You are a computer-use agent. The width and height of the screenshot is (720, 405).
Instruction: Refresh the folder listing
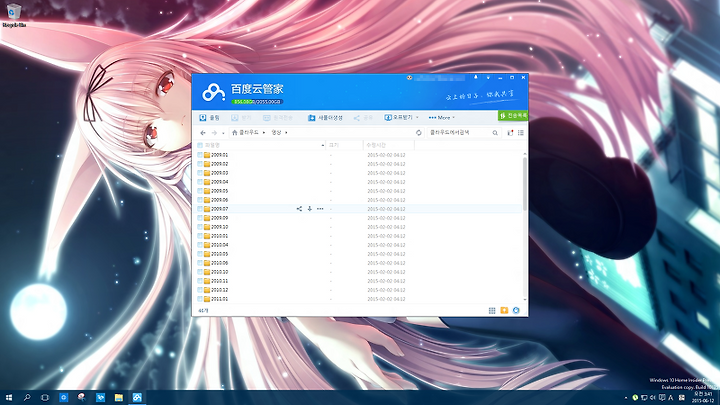click(418, 133)
